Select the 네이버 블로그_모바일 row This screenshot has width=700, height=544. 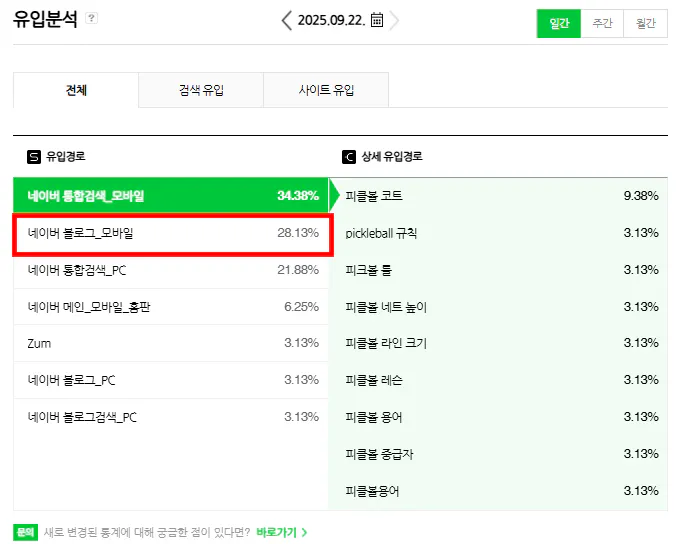173,233
